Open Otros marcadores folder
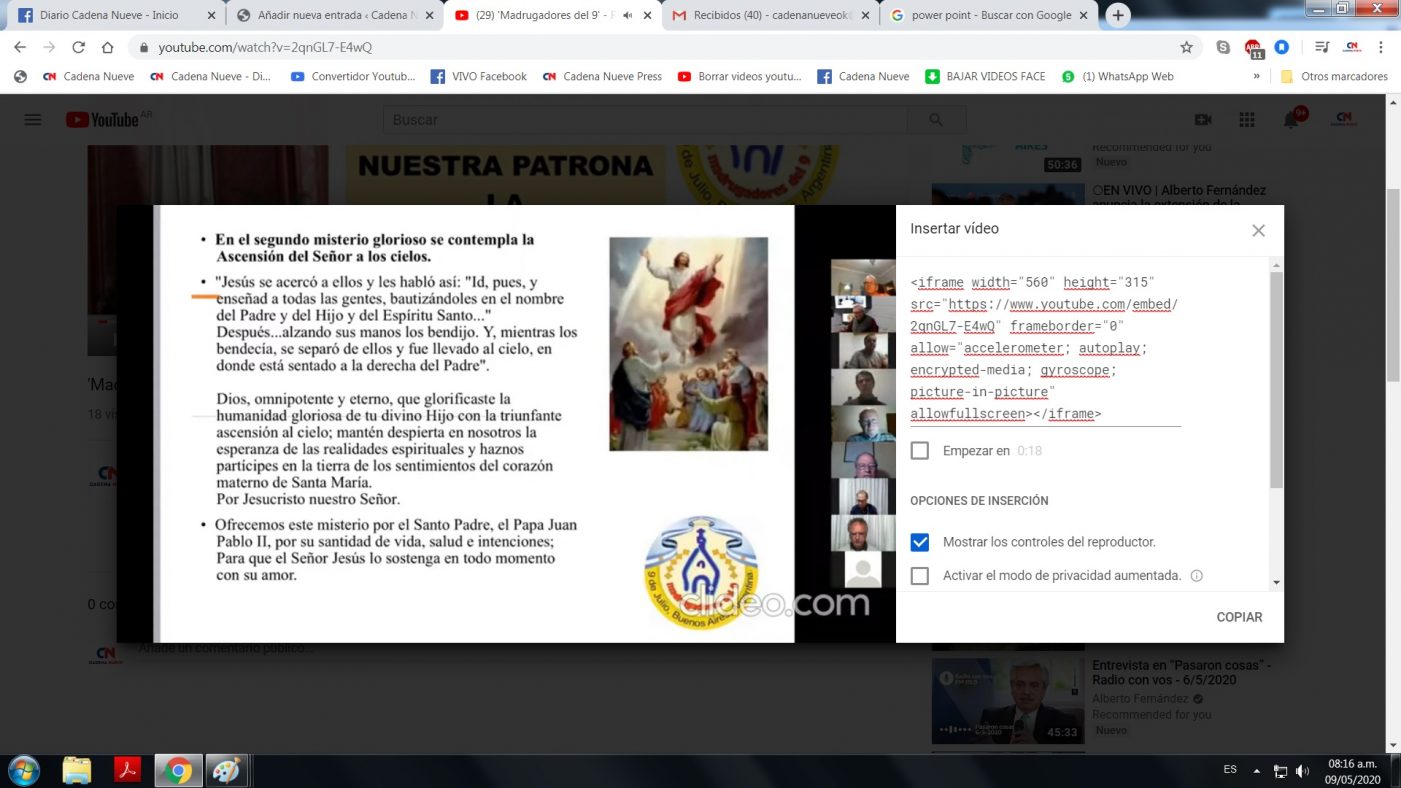Screen dimensions: 1401x788 pos(1334,76)
